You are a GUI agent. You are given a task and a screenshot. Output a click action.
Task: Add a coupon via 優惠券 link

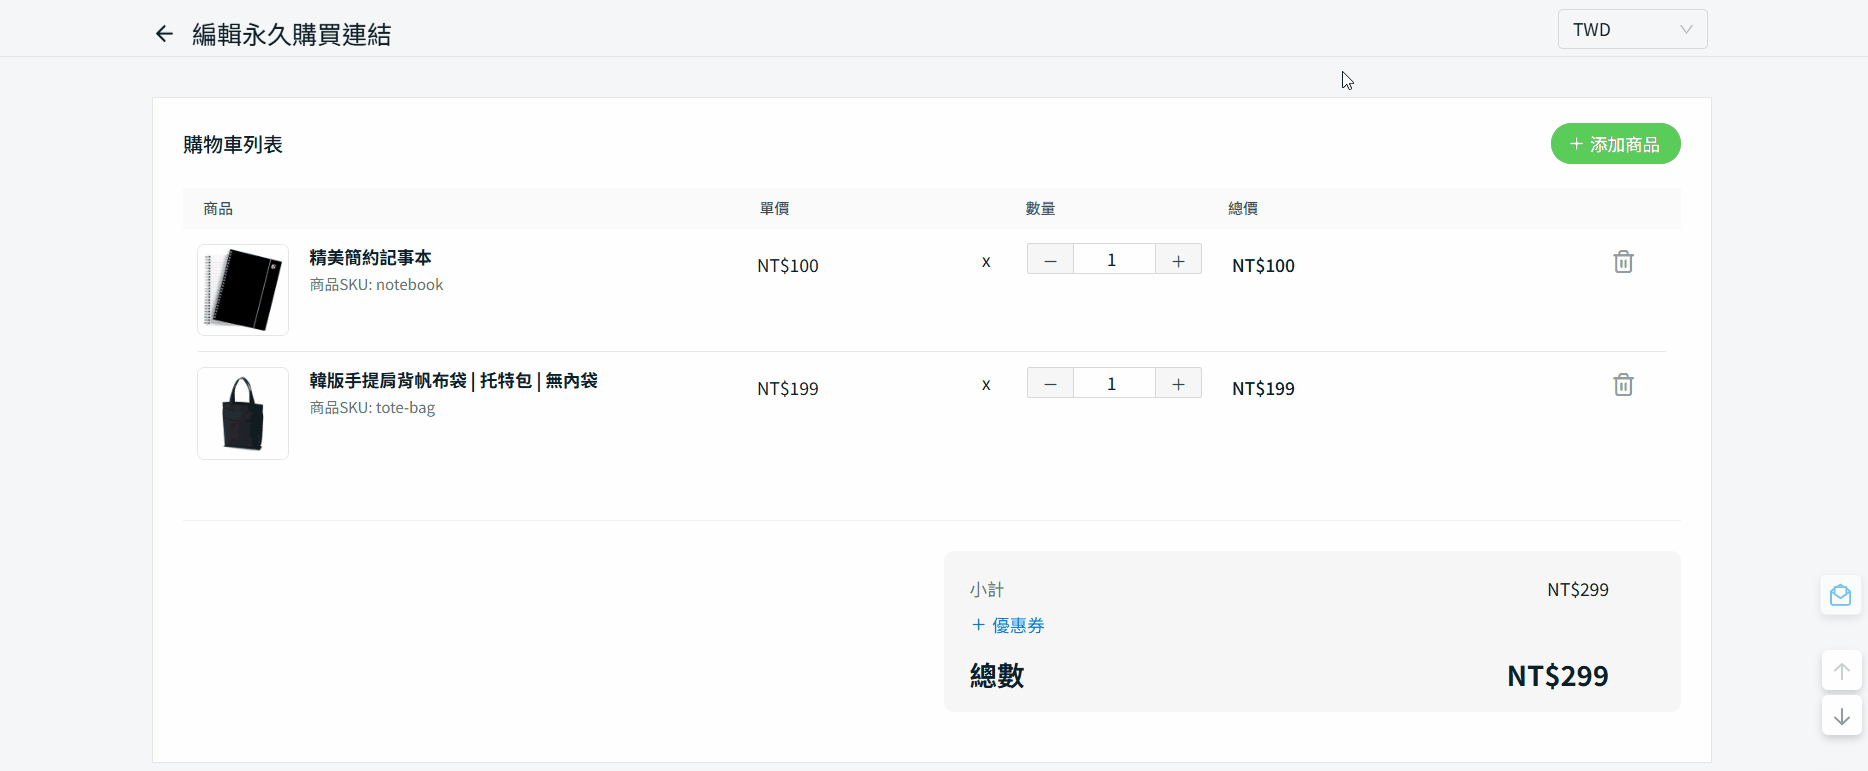pyautogui.click(x=1008, y=625)
